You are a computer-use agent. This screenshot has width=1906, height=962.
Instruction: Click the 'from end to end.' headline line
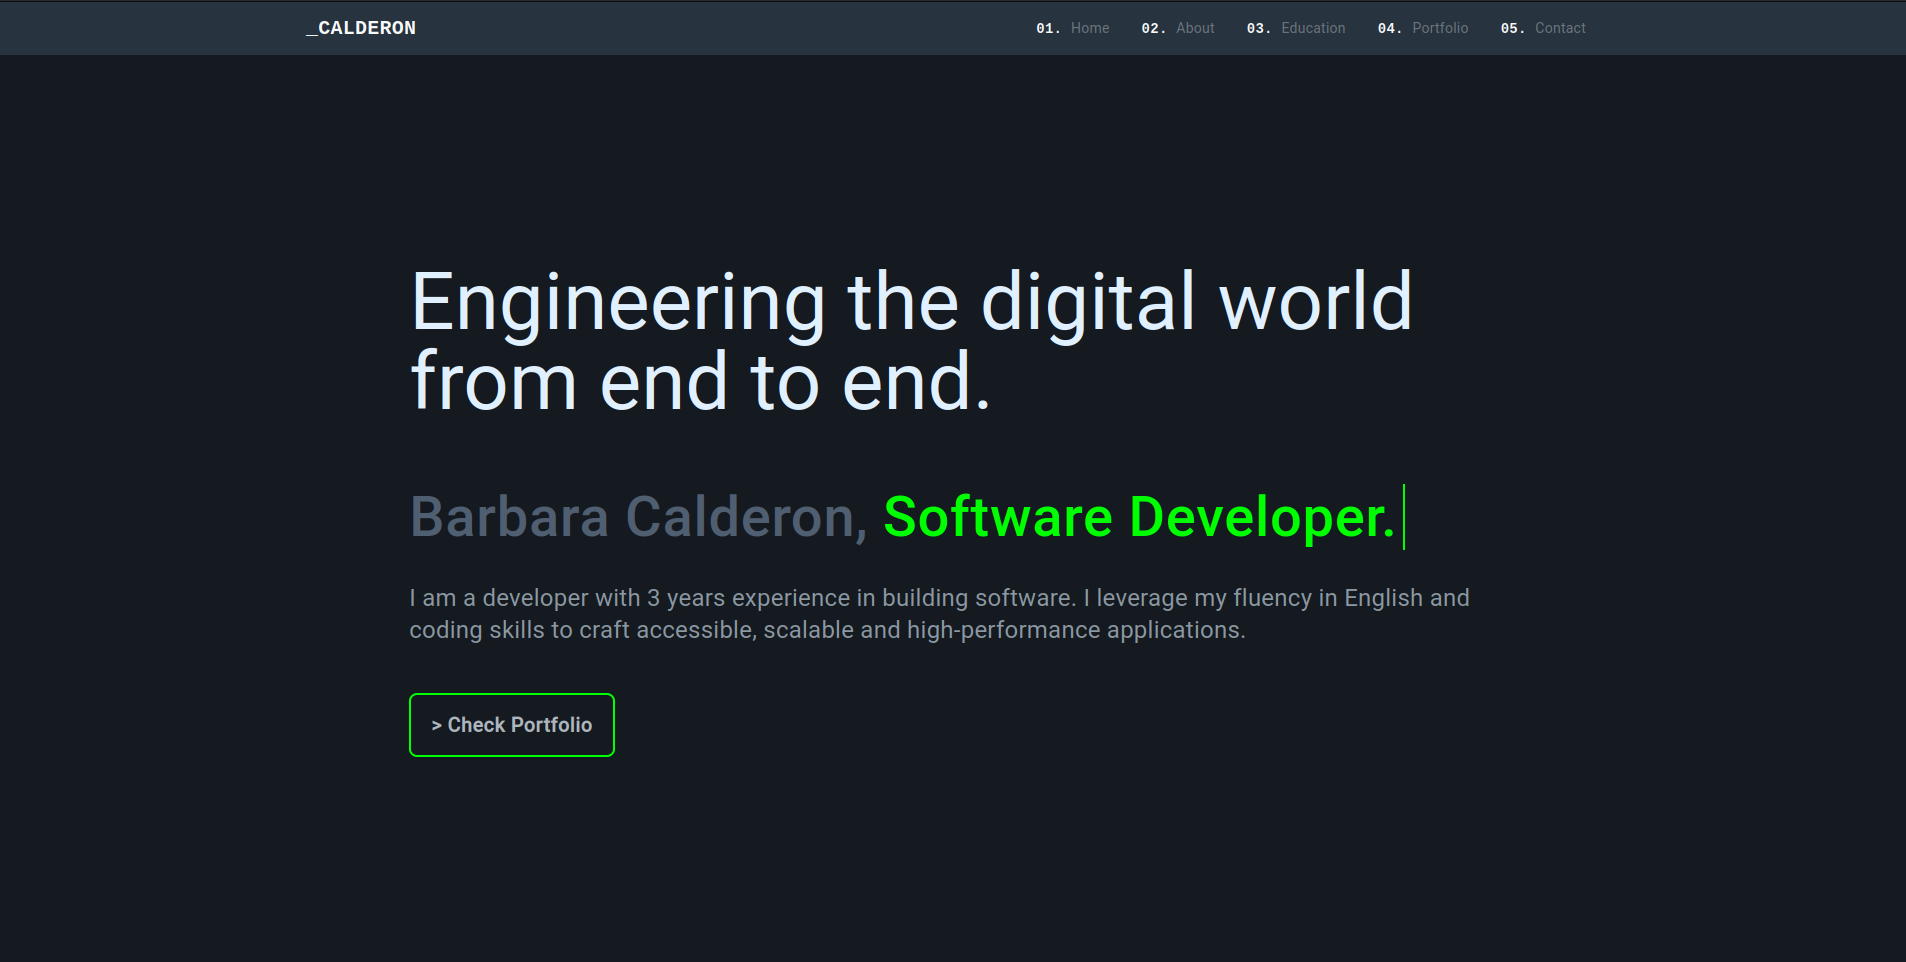coord(700,382)
